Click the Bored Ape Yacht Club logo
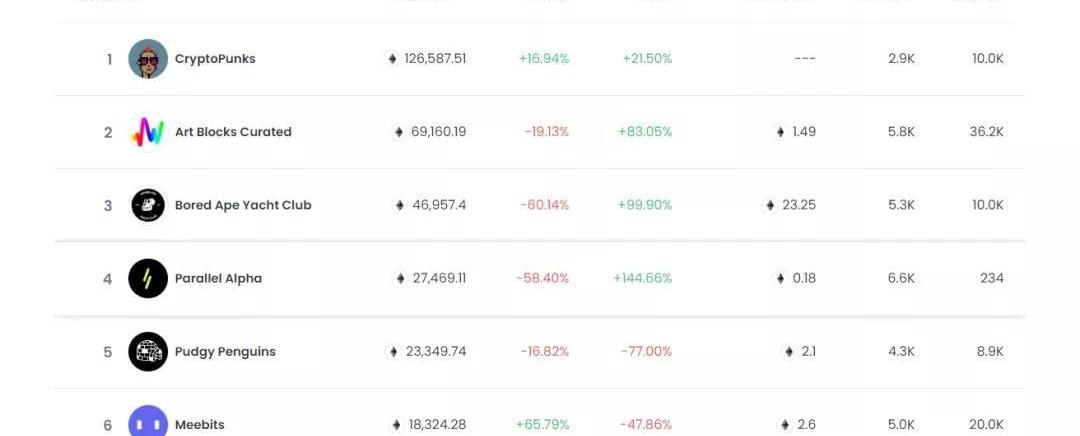 pos(148,205)
